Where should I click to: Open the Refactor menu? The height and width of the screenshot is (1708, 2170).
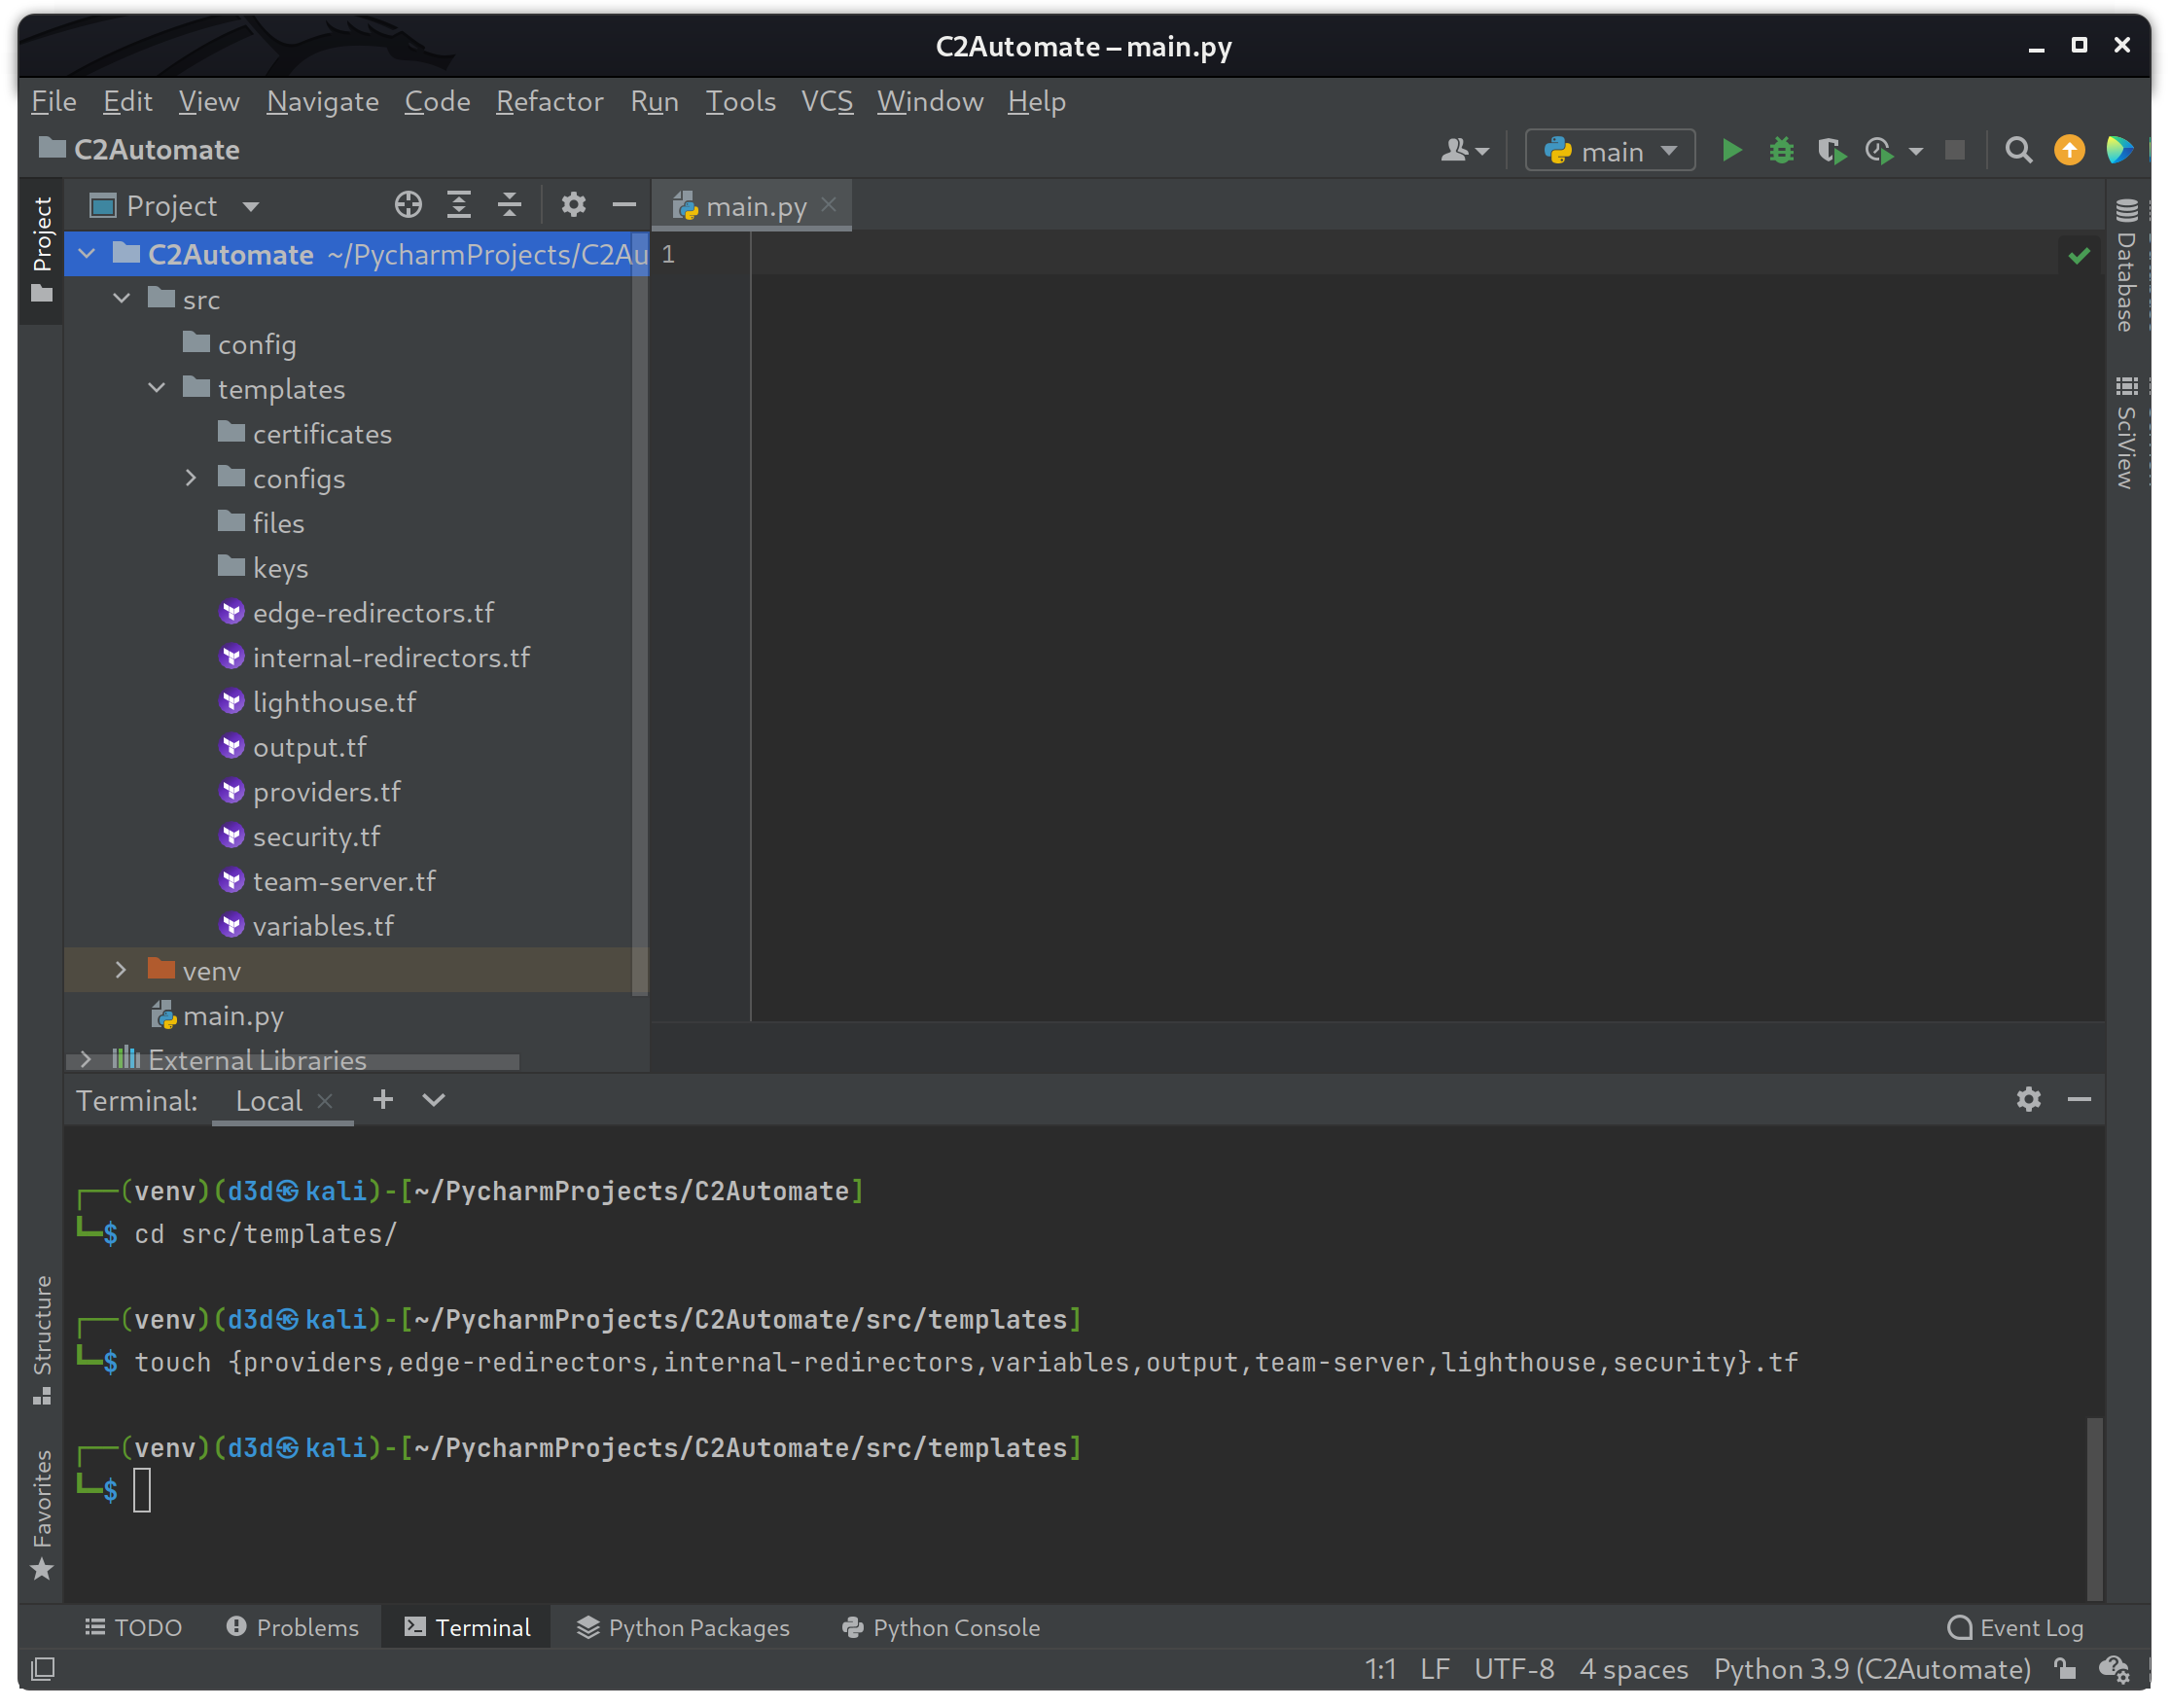click(549, 101)
